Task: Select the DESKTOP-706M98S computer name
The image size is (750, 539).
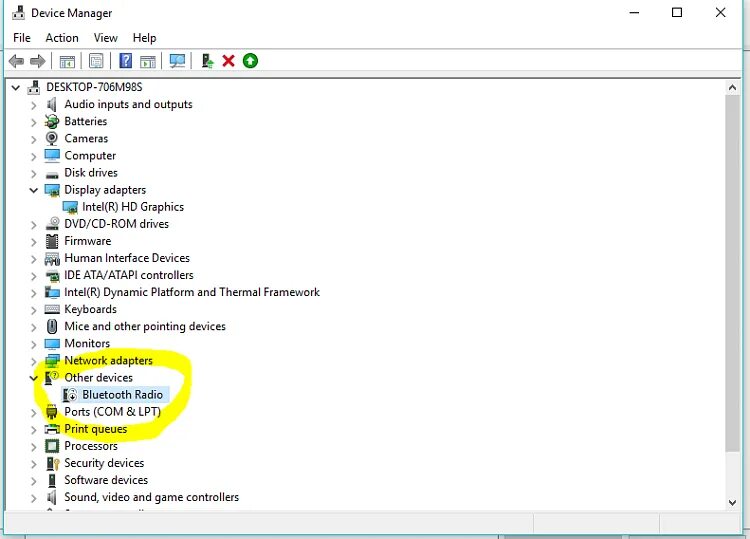Action: 94,87
